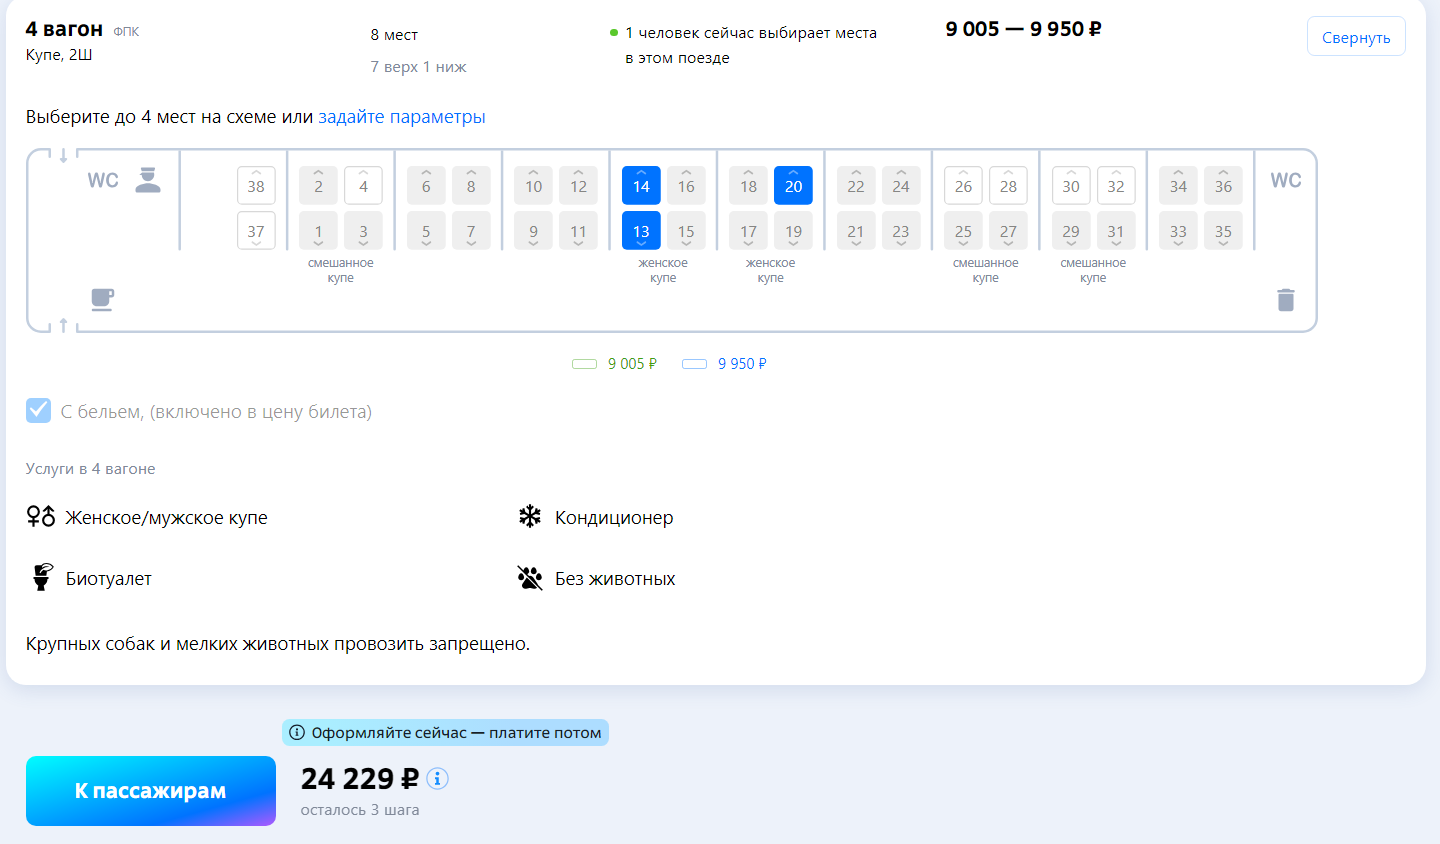Click the info icon next to the total price

[x=437, y=779]
